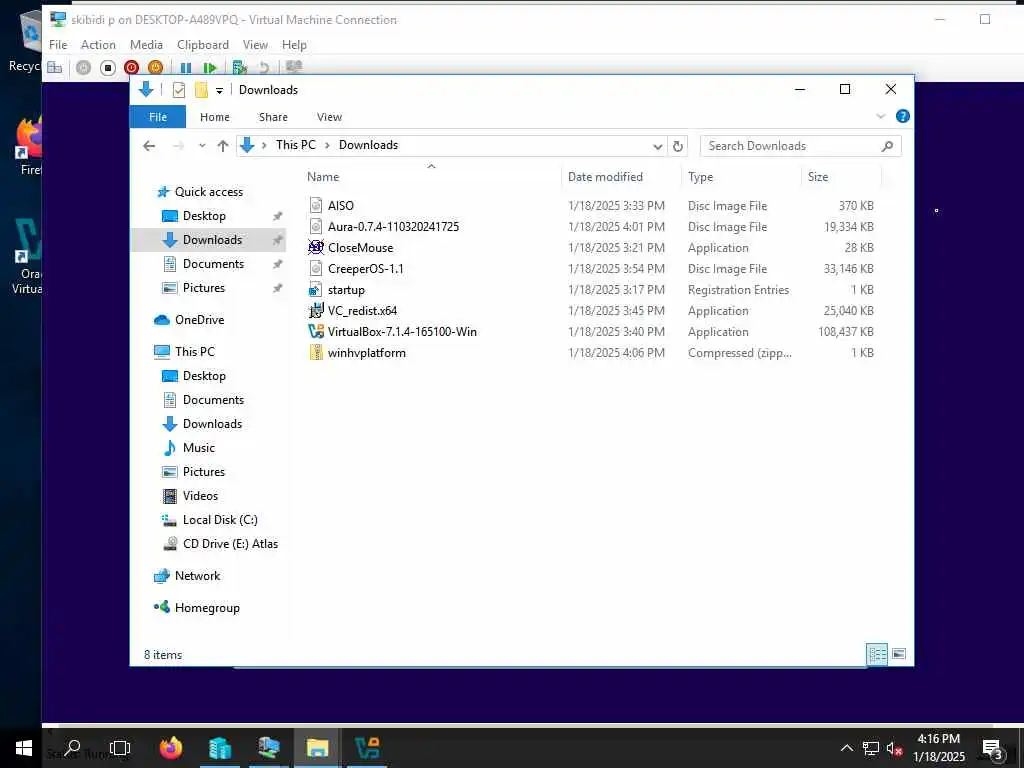Click the Turn Off VM toolbar icon

pyautogui.click(x=108, y=67)
